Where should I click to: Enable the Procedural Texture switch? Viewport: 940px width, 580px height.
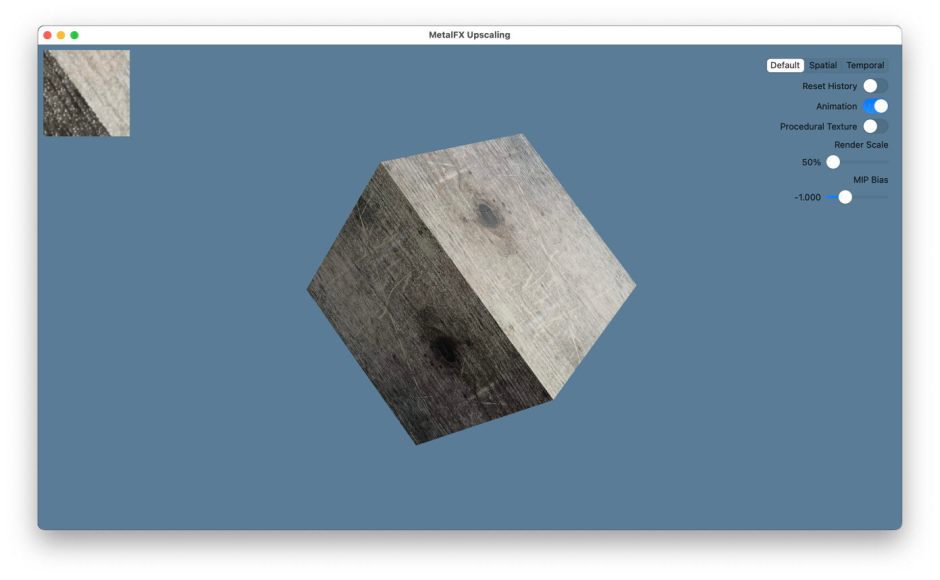coord(875,127)
